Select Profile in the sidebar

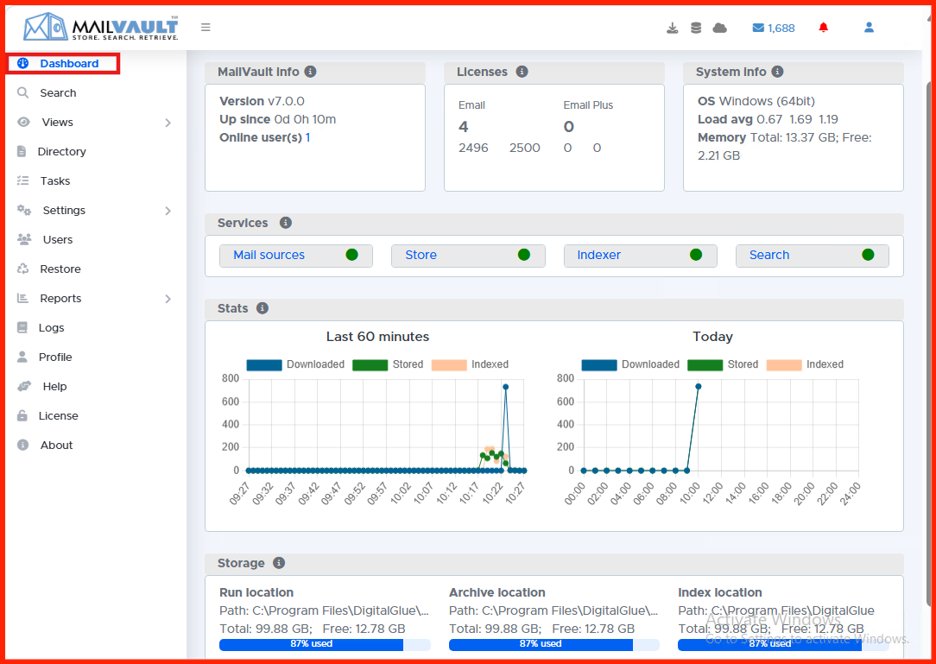[x=56, y=357]
